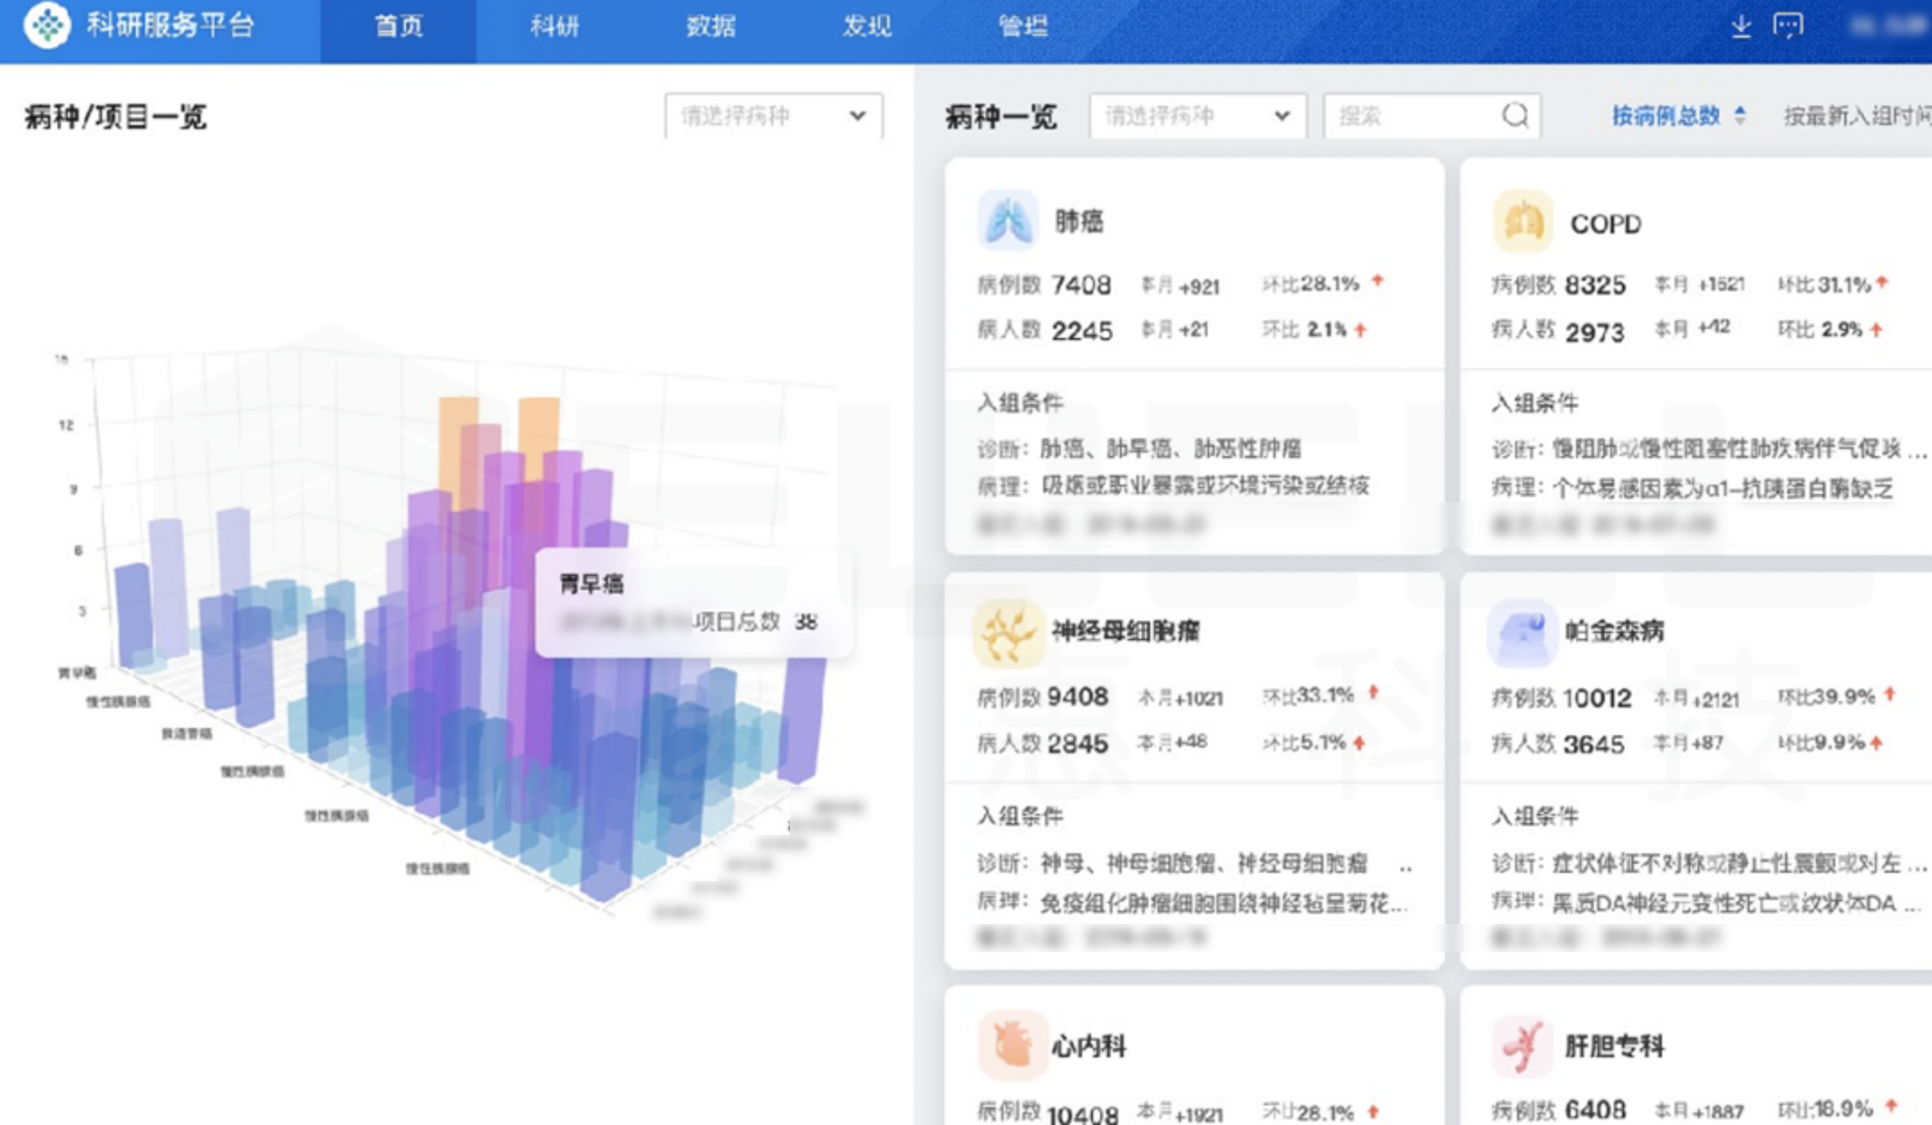Click the 肝胆专科 organ icon
This screenshot has width=1932, height=1125.
tap(1522, 1046)
